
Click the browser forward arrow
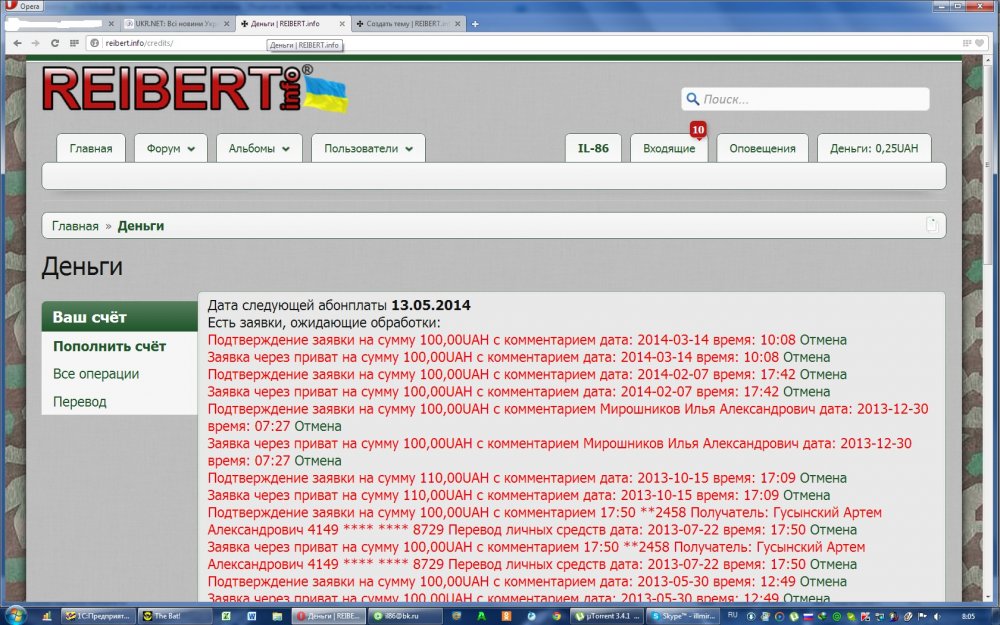pyautogui.click(x=36, y=43)
